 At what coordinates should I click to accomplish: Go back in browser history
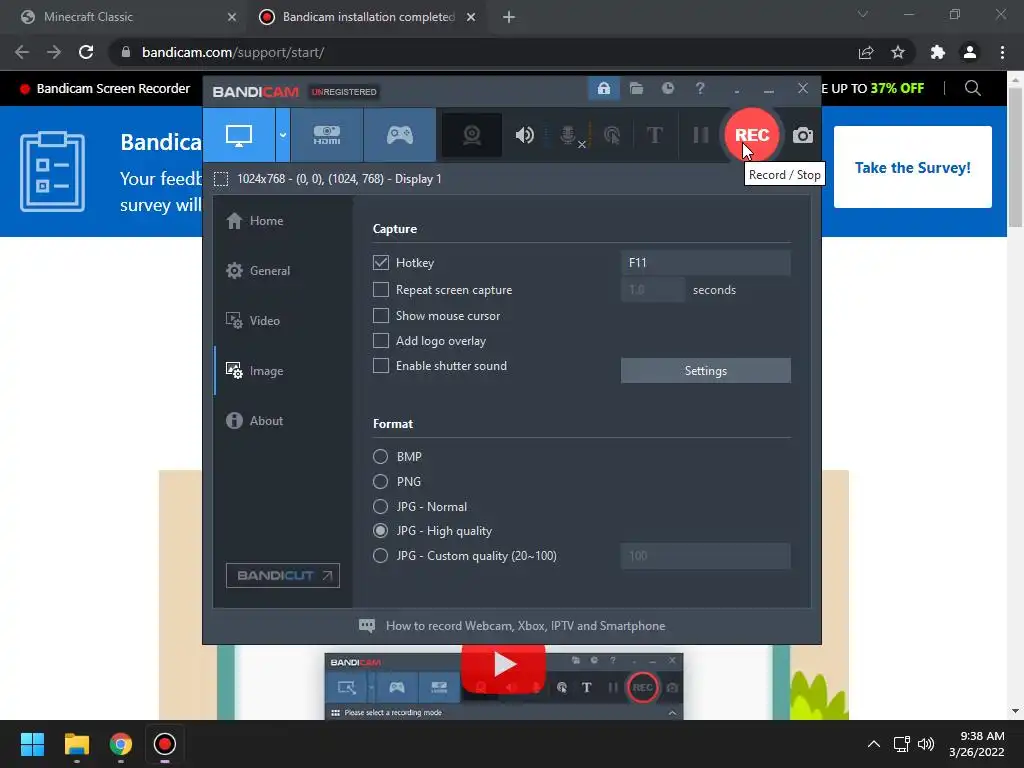(x=22, y=52)
